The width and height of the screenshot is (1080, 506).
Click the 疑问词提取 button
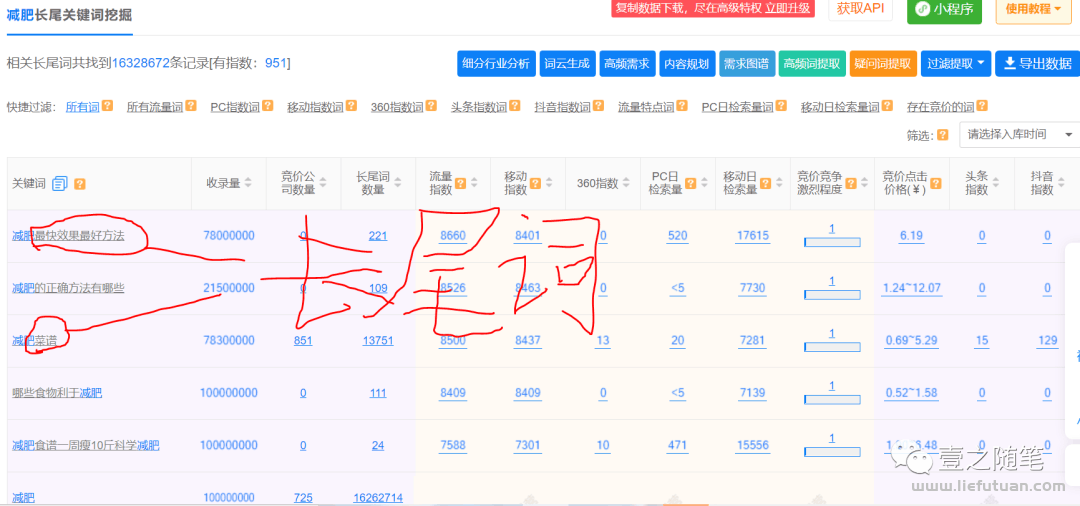coord(883,63)
